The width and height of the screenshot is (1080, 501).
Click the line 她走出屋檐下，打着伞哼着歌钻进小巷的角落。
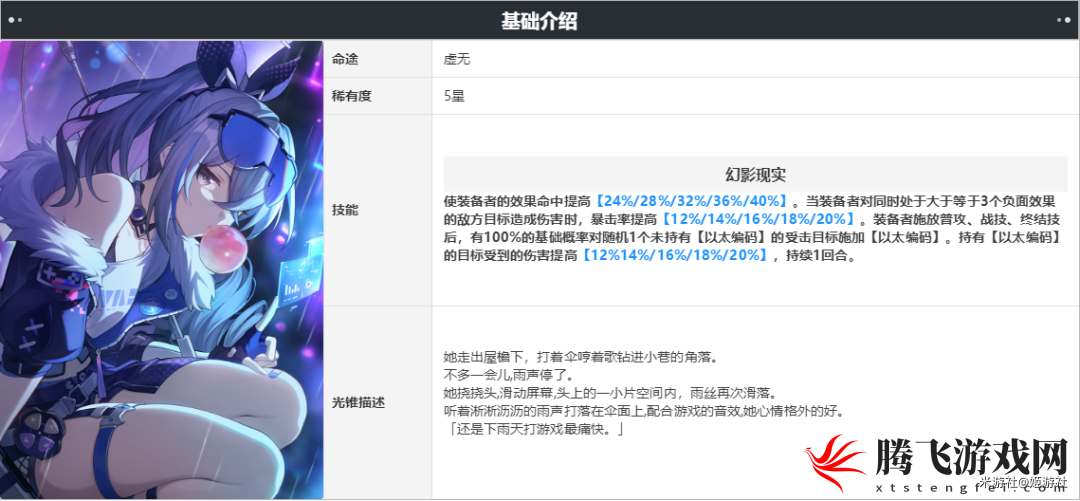pyautogui.click(x=581, y=358)
